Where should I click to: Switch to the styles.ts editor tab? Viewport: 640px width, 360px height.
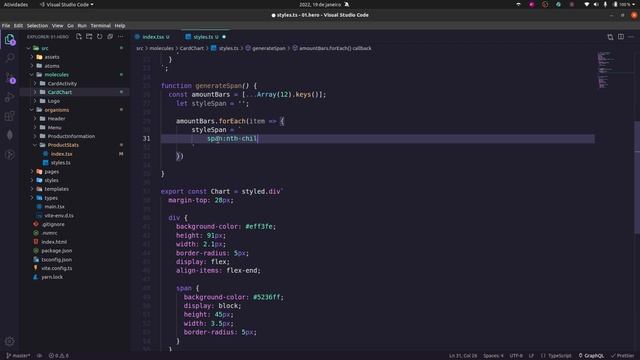click(205, 37)
